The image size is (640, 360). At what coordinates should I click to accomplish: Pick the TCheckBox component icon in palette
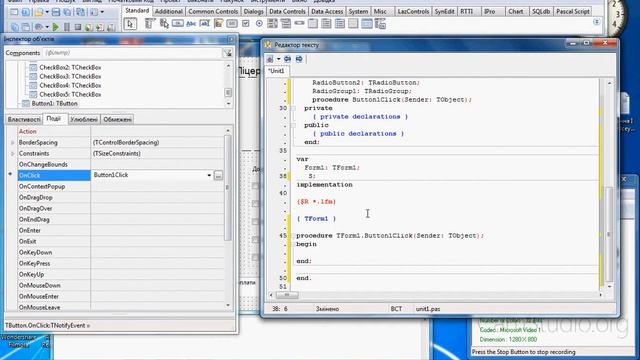(246, 24)
